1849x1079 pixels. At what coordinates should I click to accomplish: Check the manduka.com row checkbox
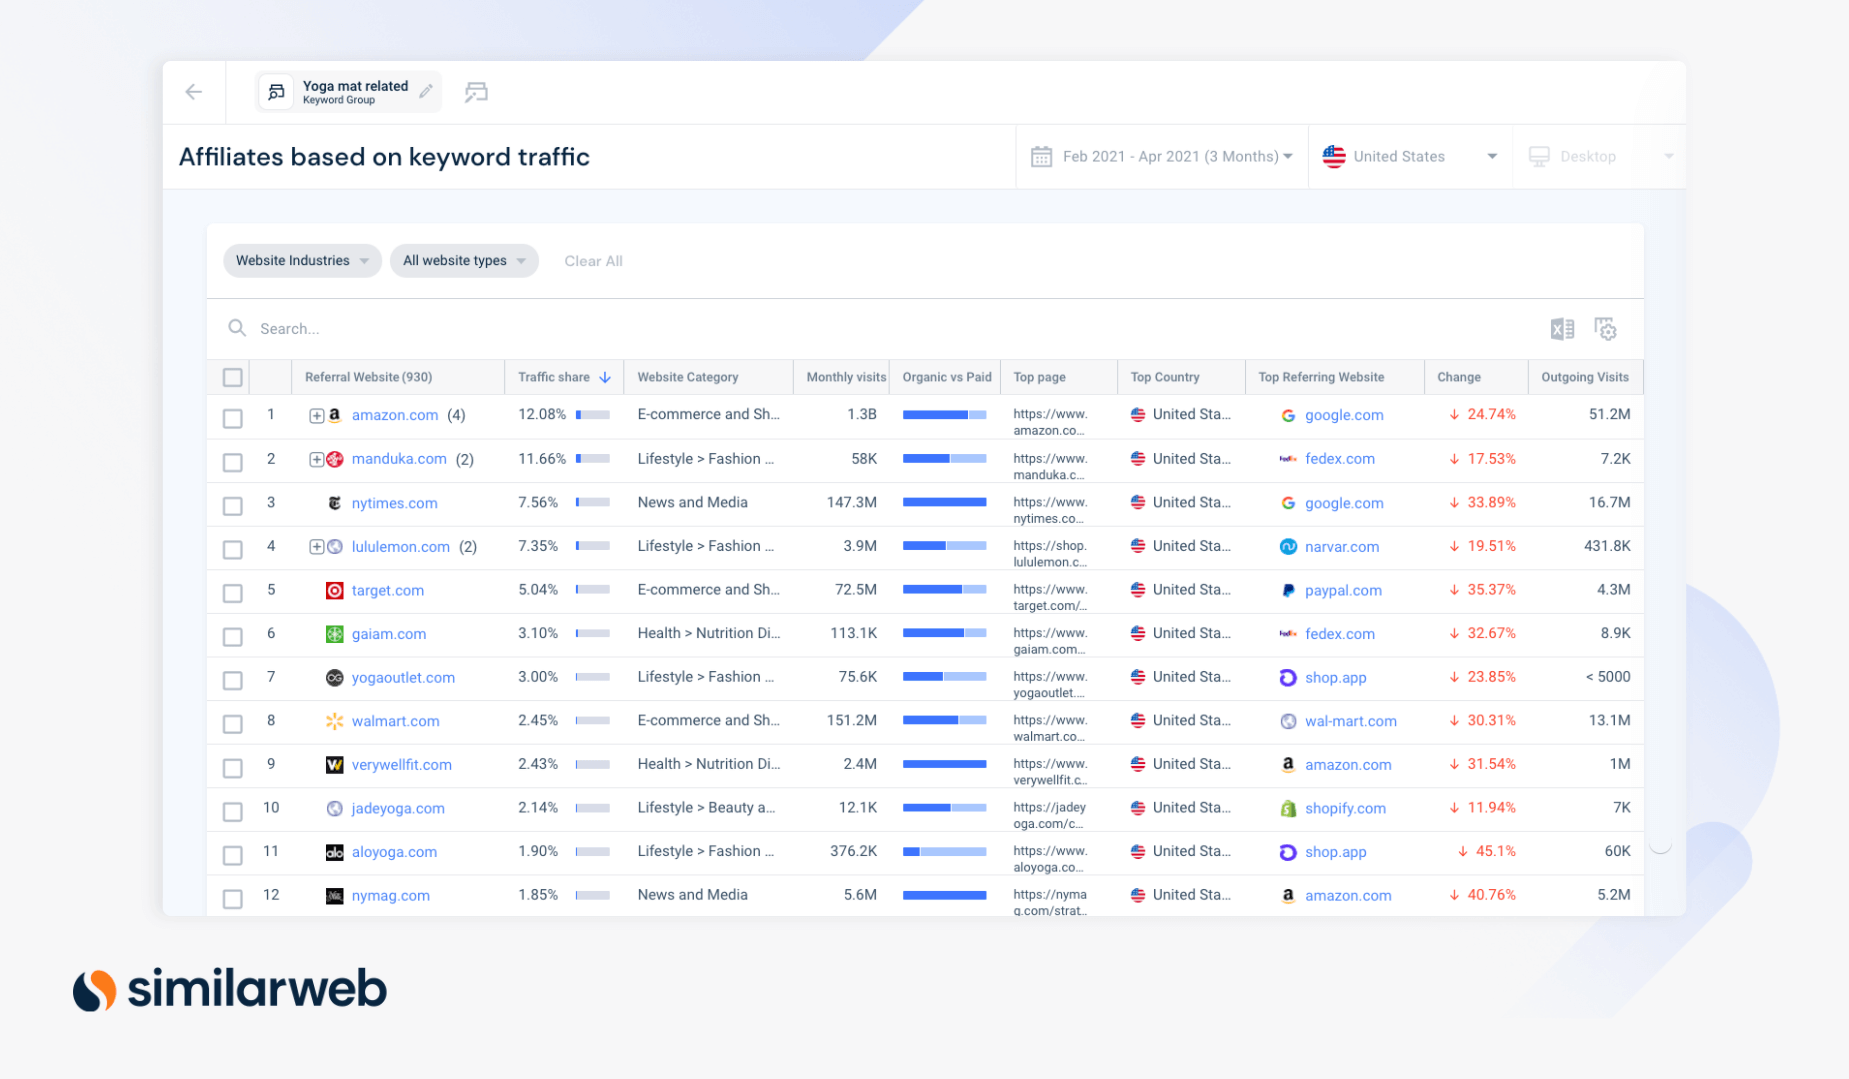233,462
